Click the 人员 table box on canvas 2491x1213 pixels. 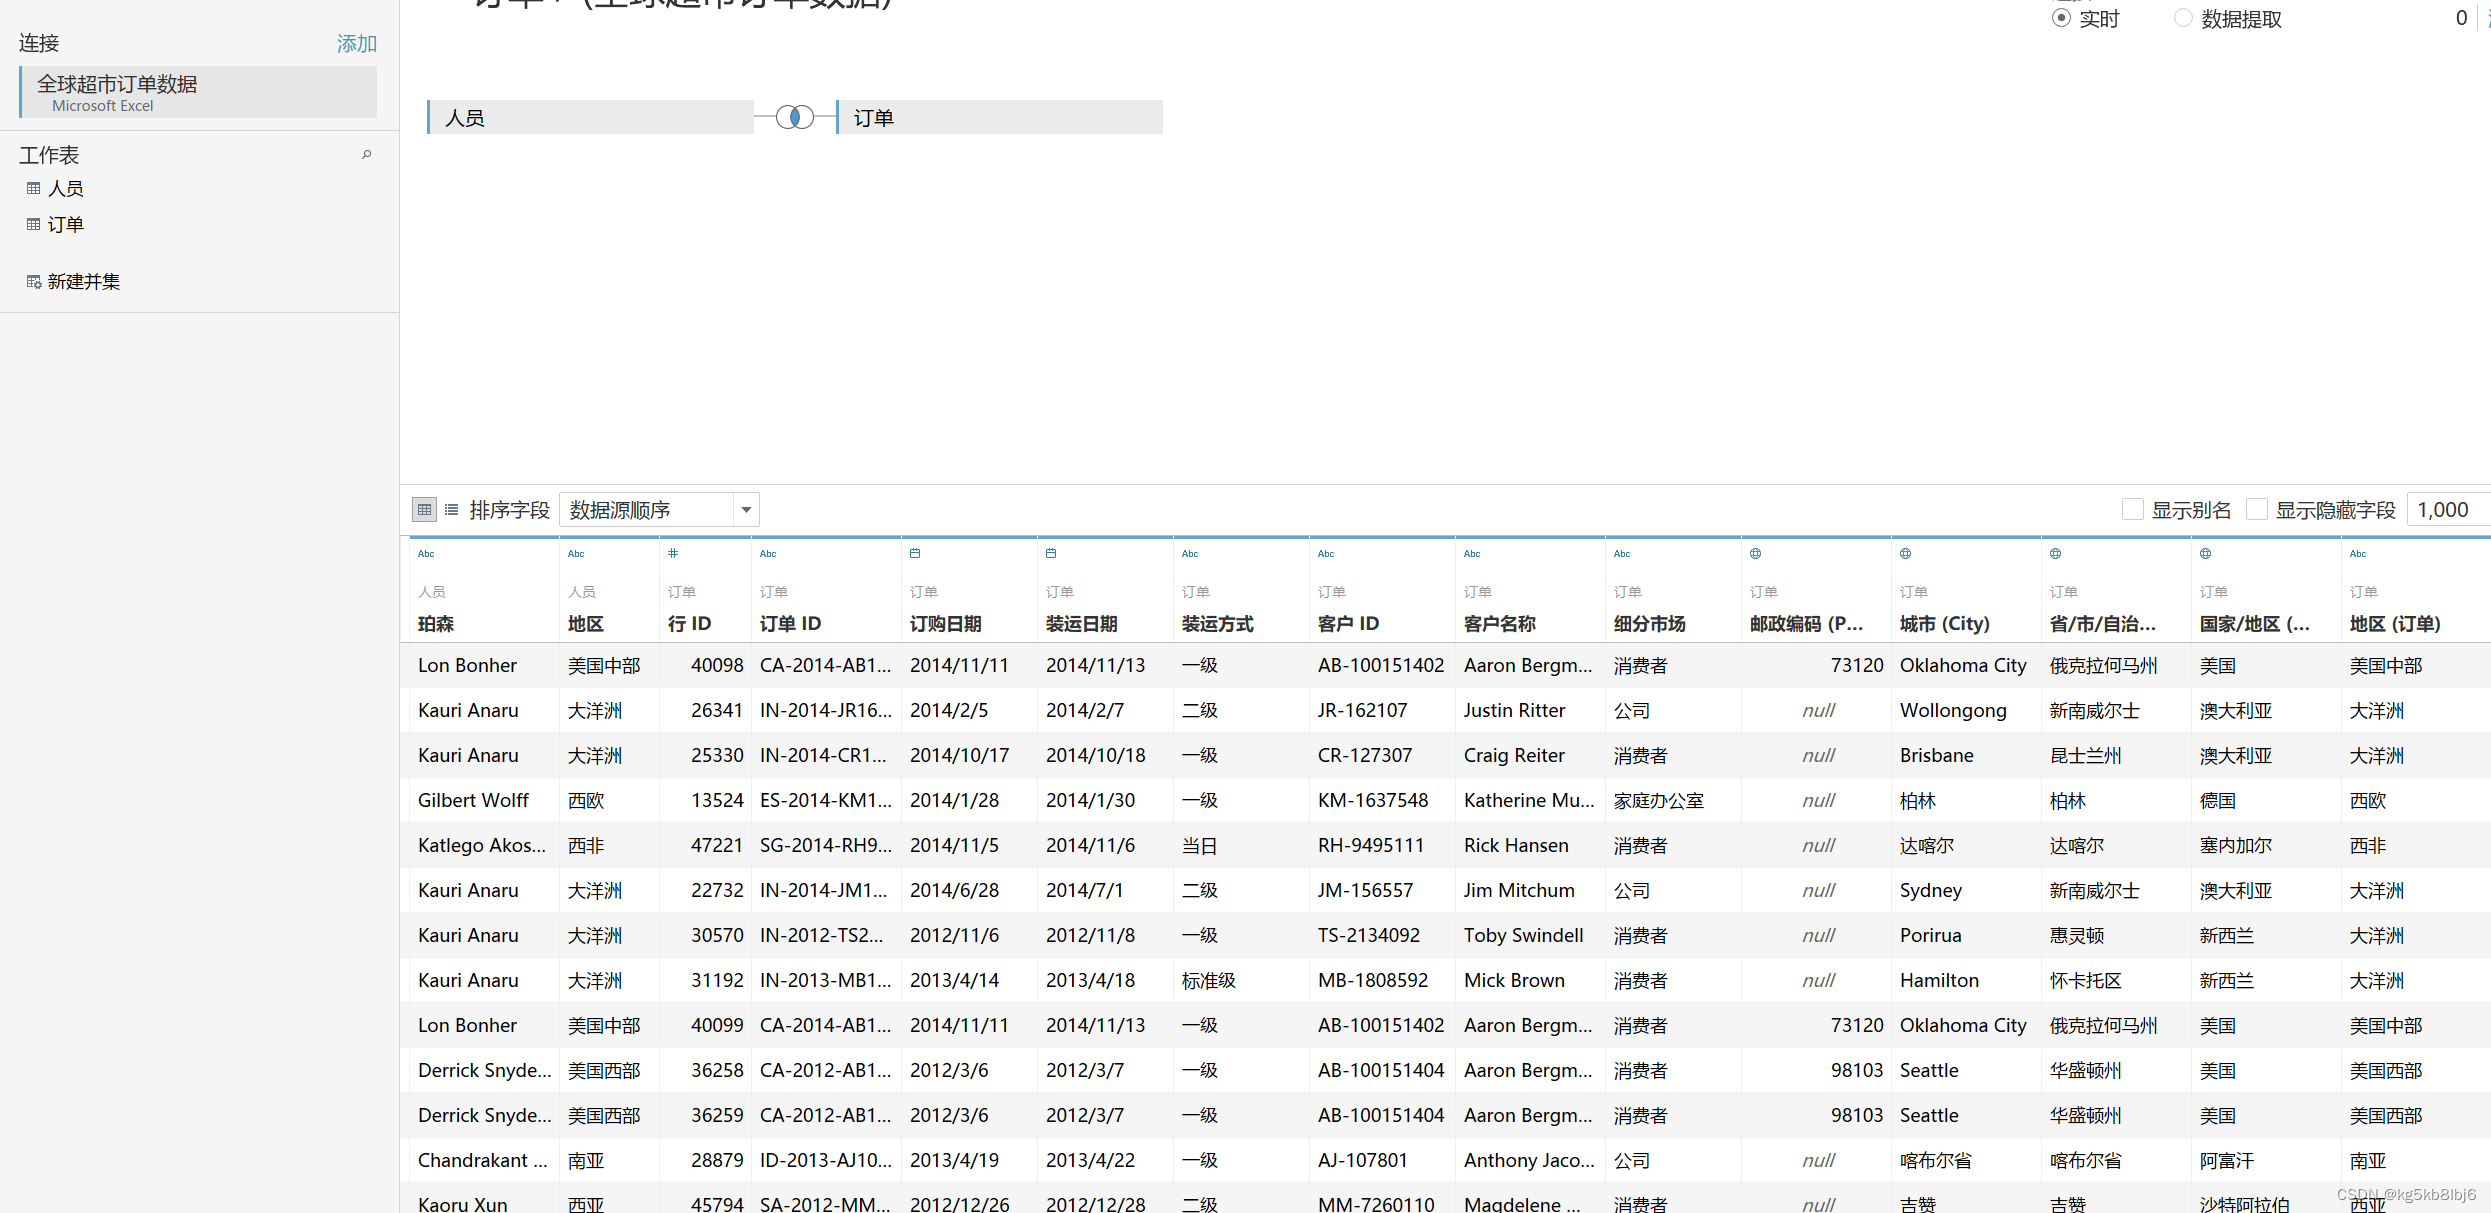[x=590, y=117]
